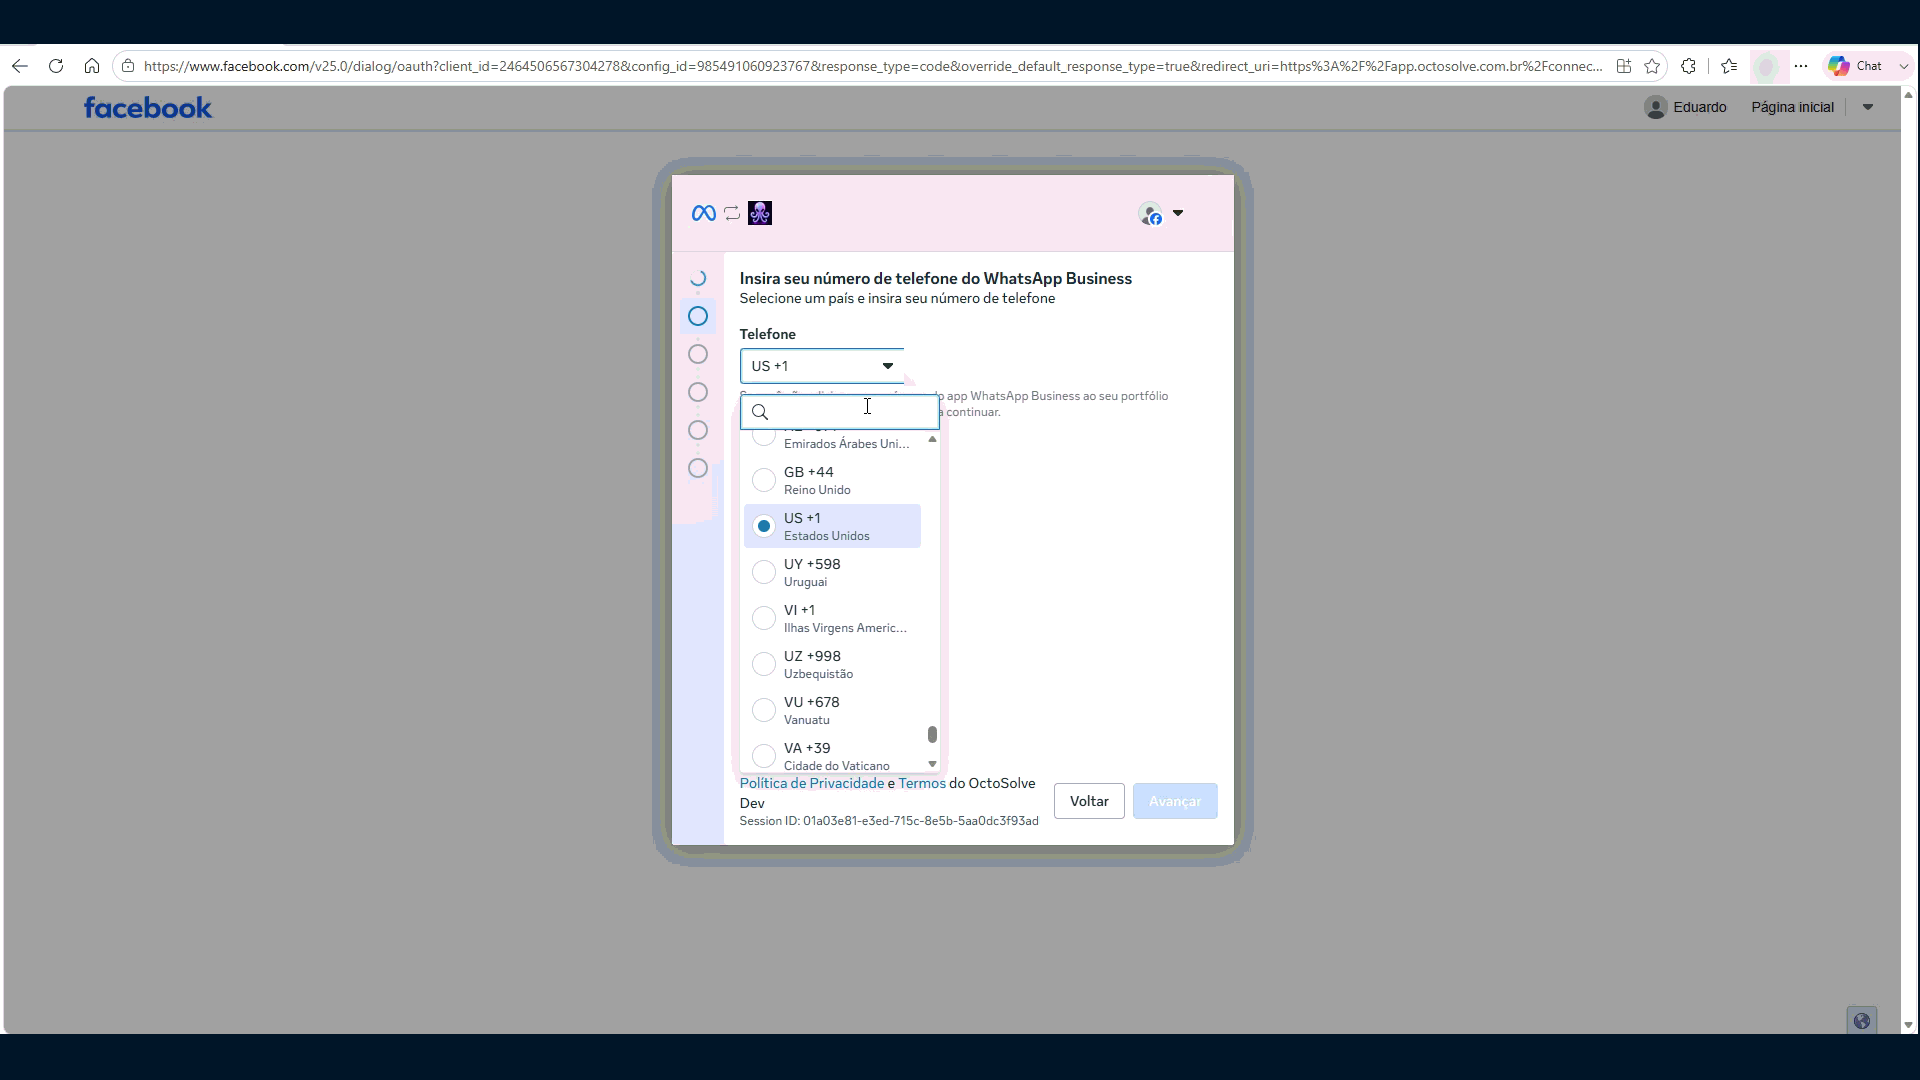Open the split screen icon in address bar
1920x1080 pixels.
(x=1624, y=66)
